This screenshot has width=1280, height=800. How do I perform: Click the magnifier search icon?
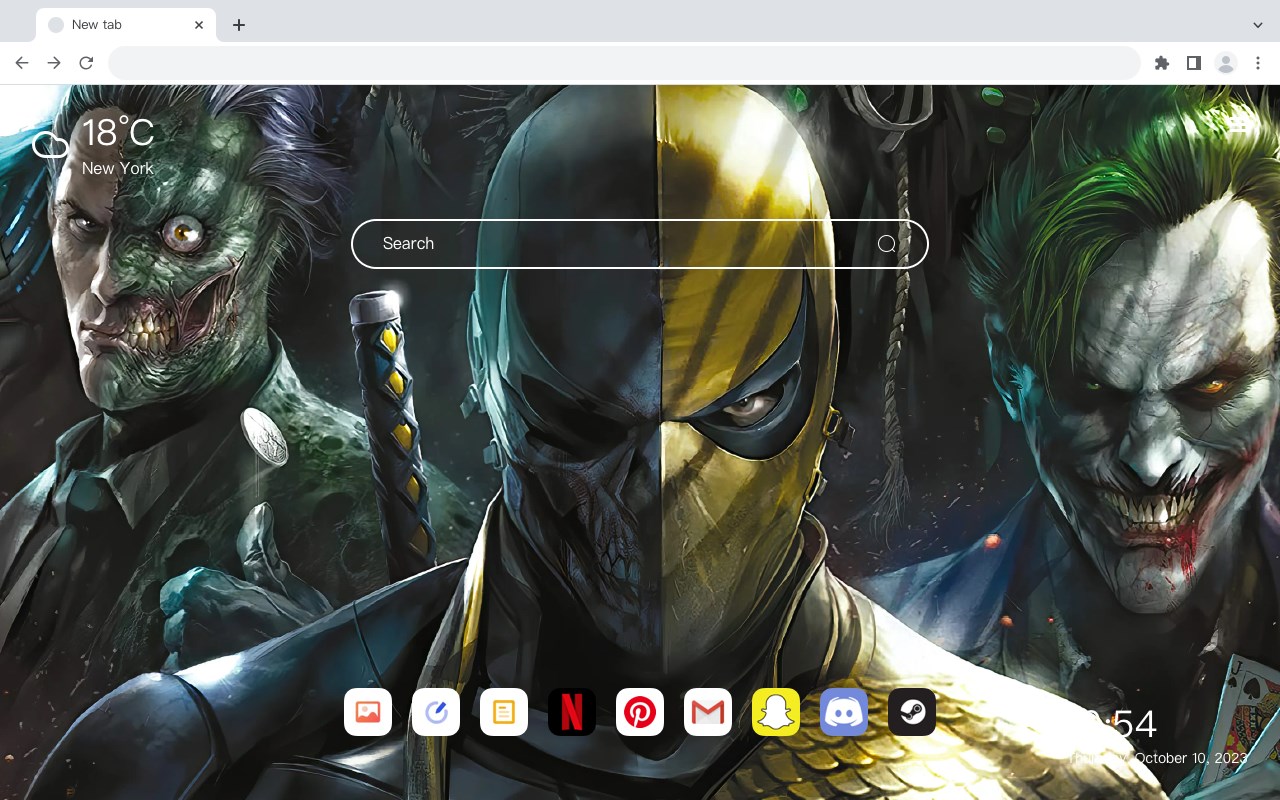(x=887, y=244)
